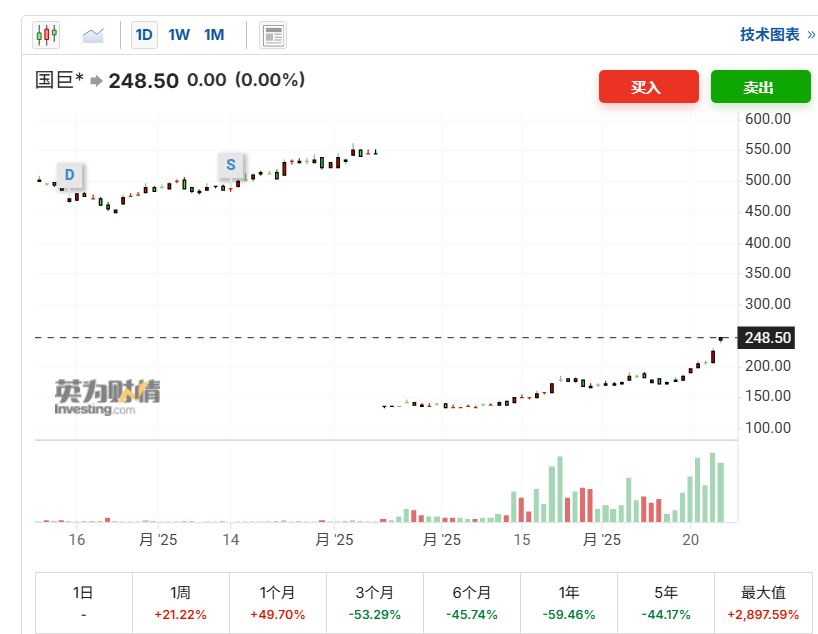Select the 1个月 performance range tab
Image resolution: width=818 pixels, height=634 pixels.
277,602
